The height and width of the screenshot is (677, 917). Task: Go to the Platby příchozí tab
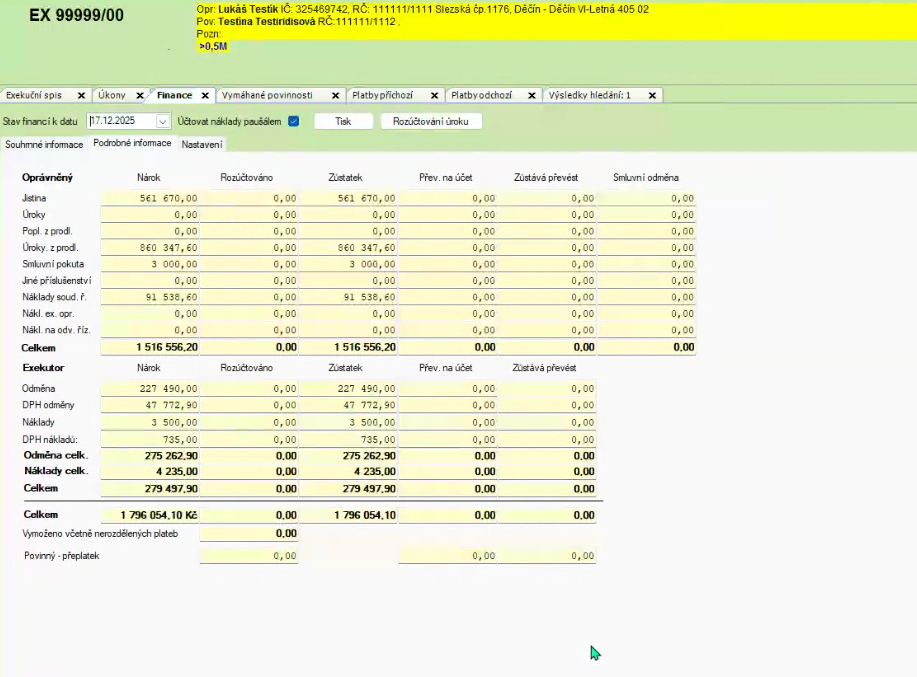coord(384,95)
